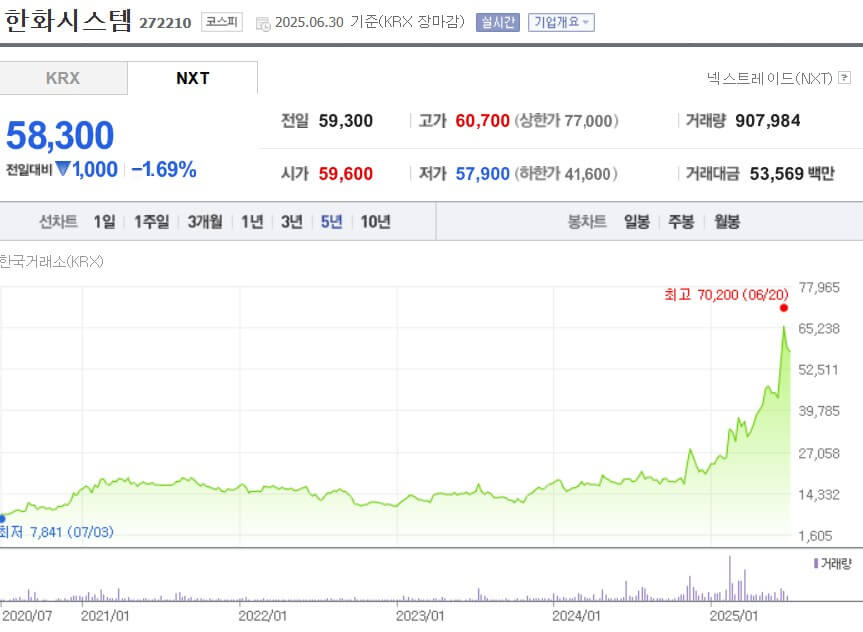This screenshot has height=632, width=863.
Task: Click the 최저 7,841 (07/03) label
Action: pyautogui.click(x=56, y=532)
